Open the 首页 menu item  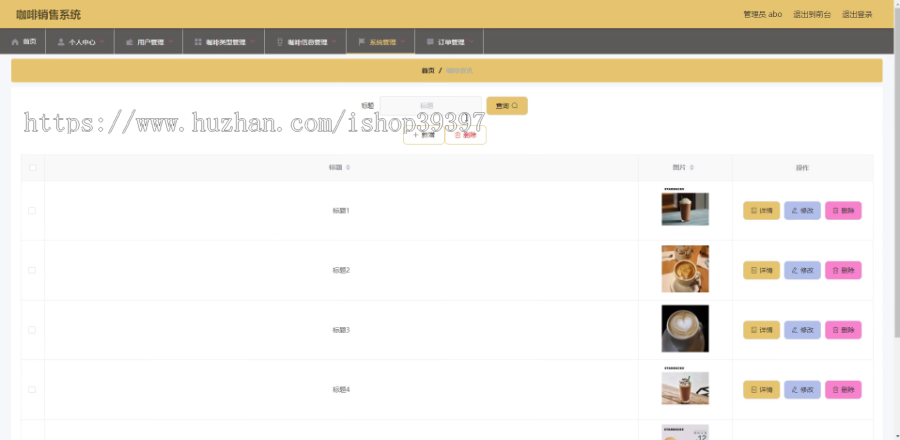click(x=23, y=41)
